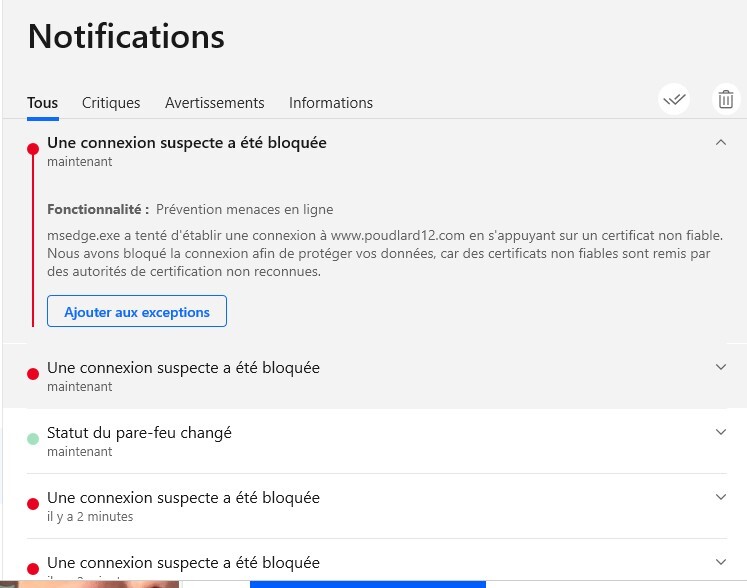Click red dot of the collapsed 'maintenant' connection alert
This screenshot has height=588, width=747.
33,374
